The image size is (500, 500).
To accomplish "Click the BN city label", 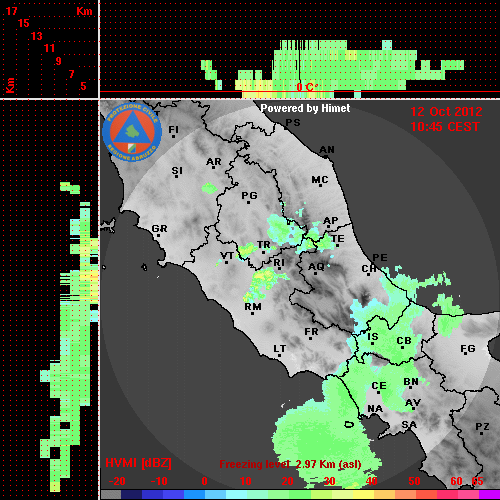I will pos(411,382).
